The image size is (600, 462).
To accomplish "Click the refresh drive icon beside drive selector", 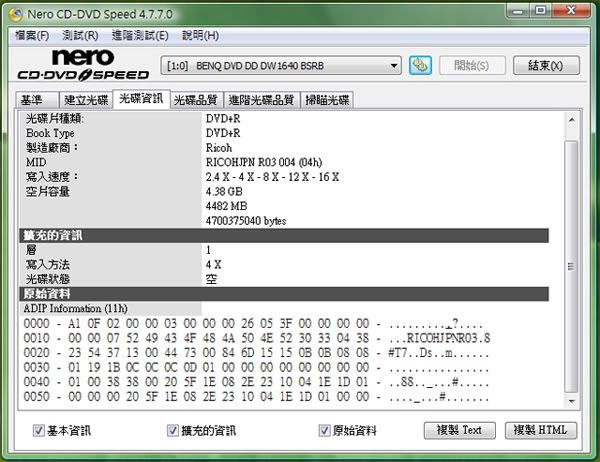I will pyautogui.click(x=420, y=65).
